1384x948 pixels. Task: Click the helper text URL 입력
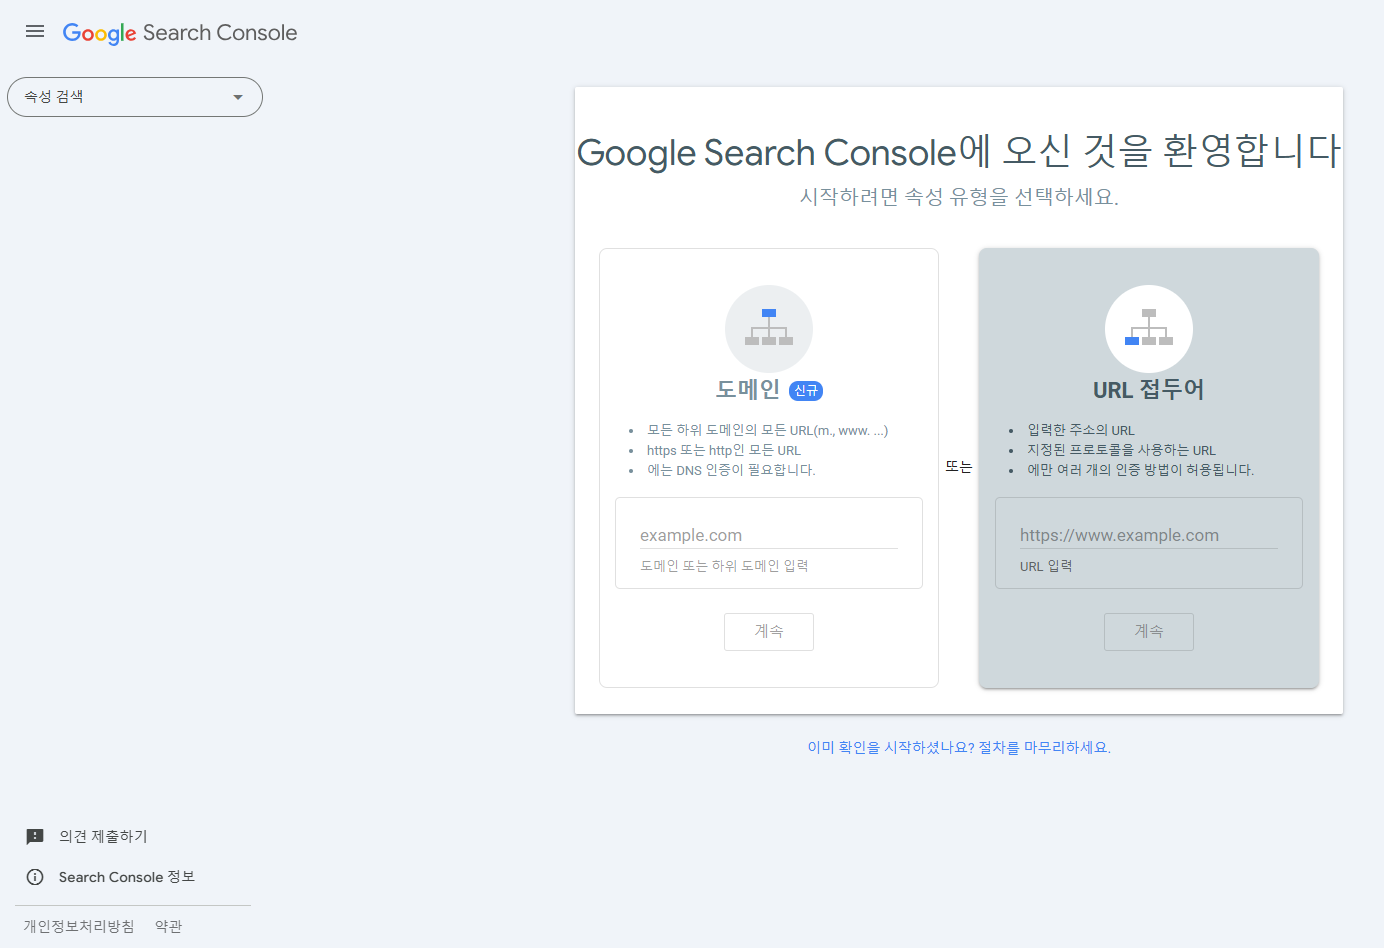(x=1046, y=566)
